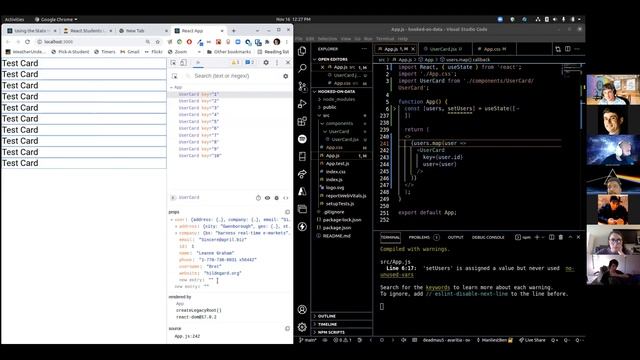Open the Explorer view in VS Code
The height and width of the screenshot is (360, 640).
302,51
